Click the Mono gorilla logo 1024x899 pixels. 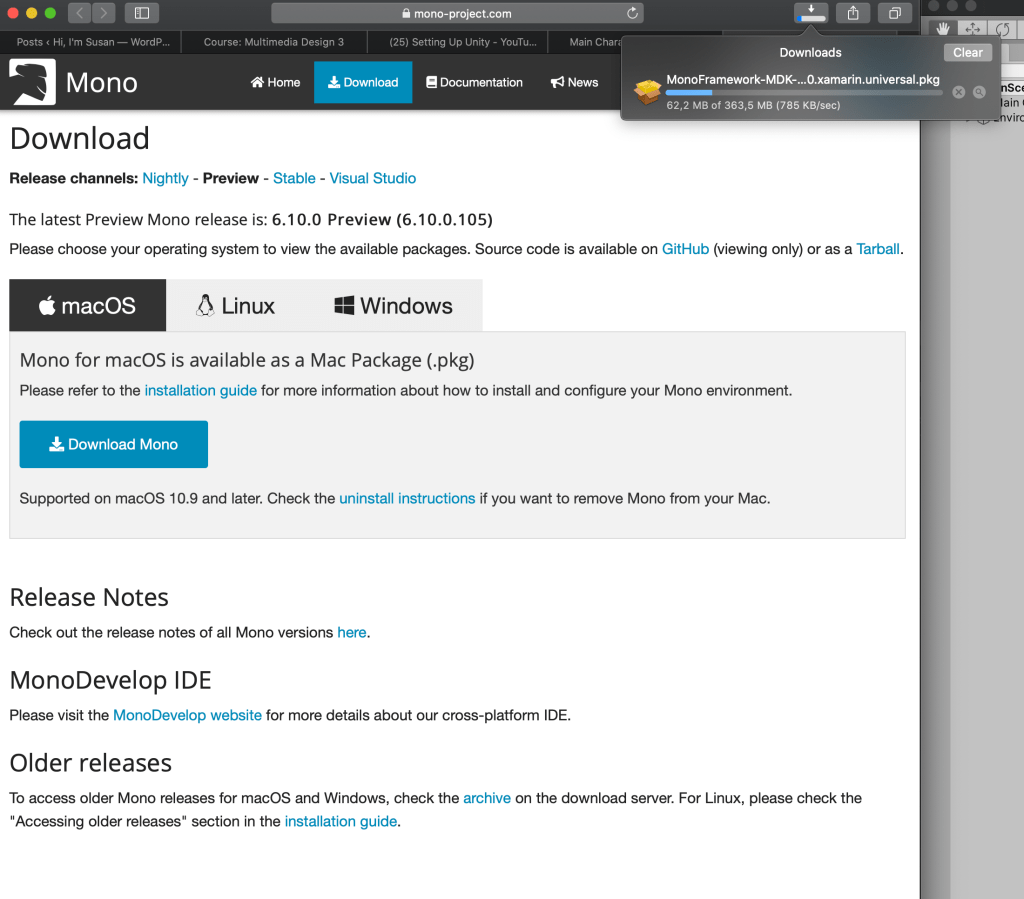tap(34, 82)
